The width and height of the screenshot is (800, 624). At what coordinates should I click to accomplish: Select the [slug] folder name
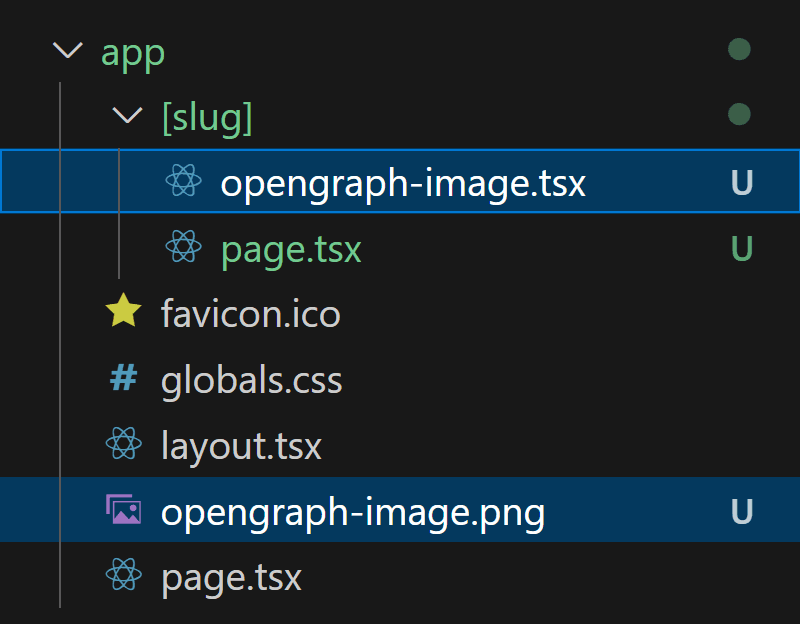point(207,117)
